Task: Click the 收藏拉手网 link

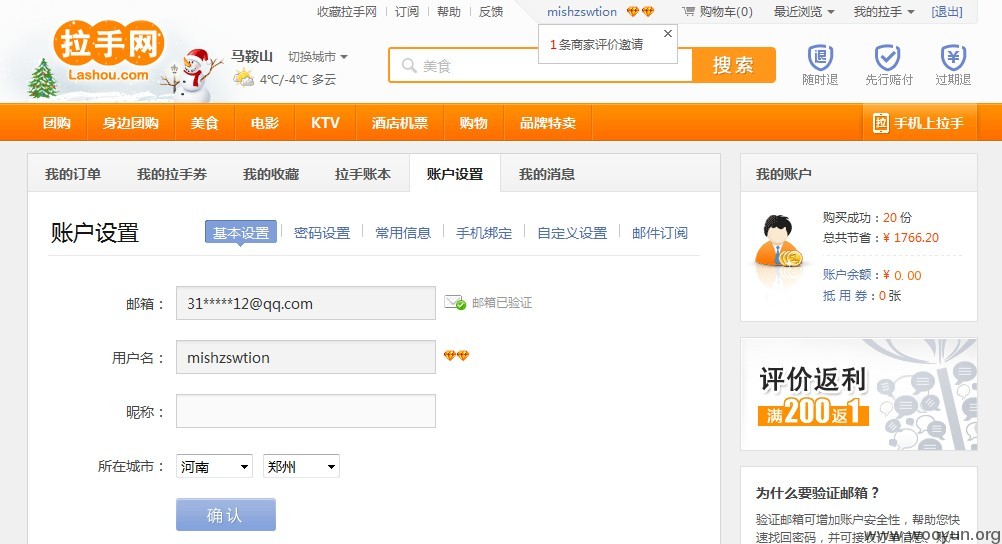Action: point(347,12)
